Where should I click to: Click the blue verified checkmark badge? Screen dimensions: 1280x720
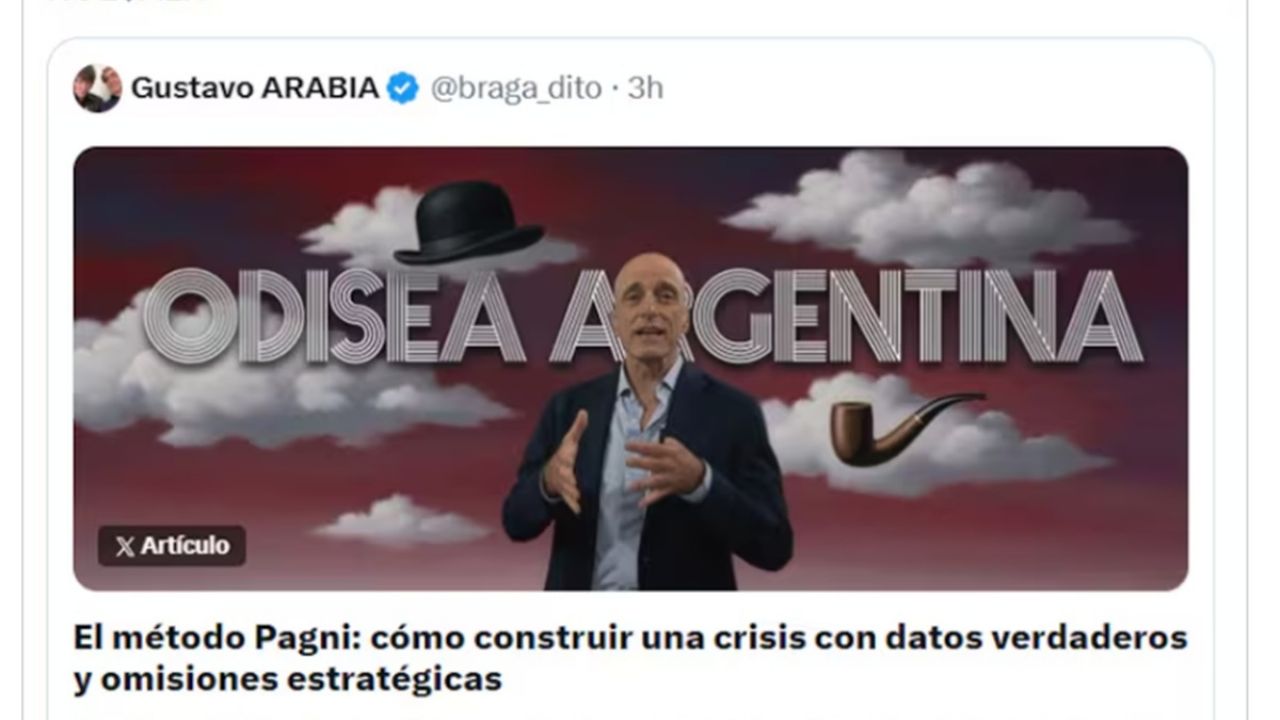point(403,88)
